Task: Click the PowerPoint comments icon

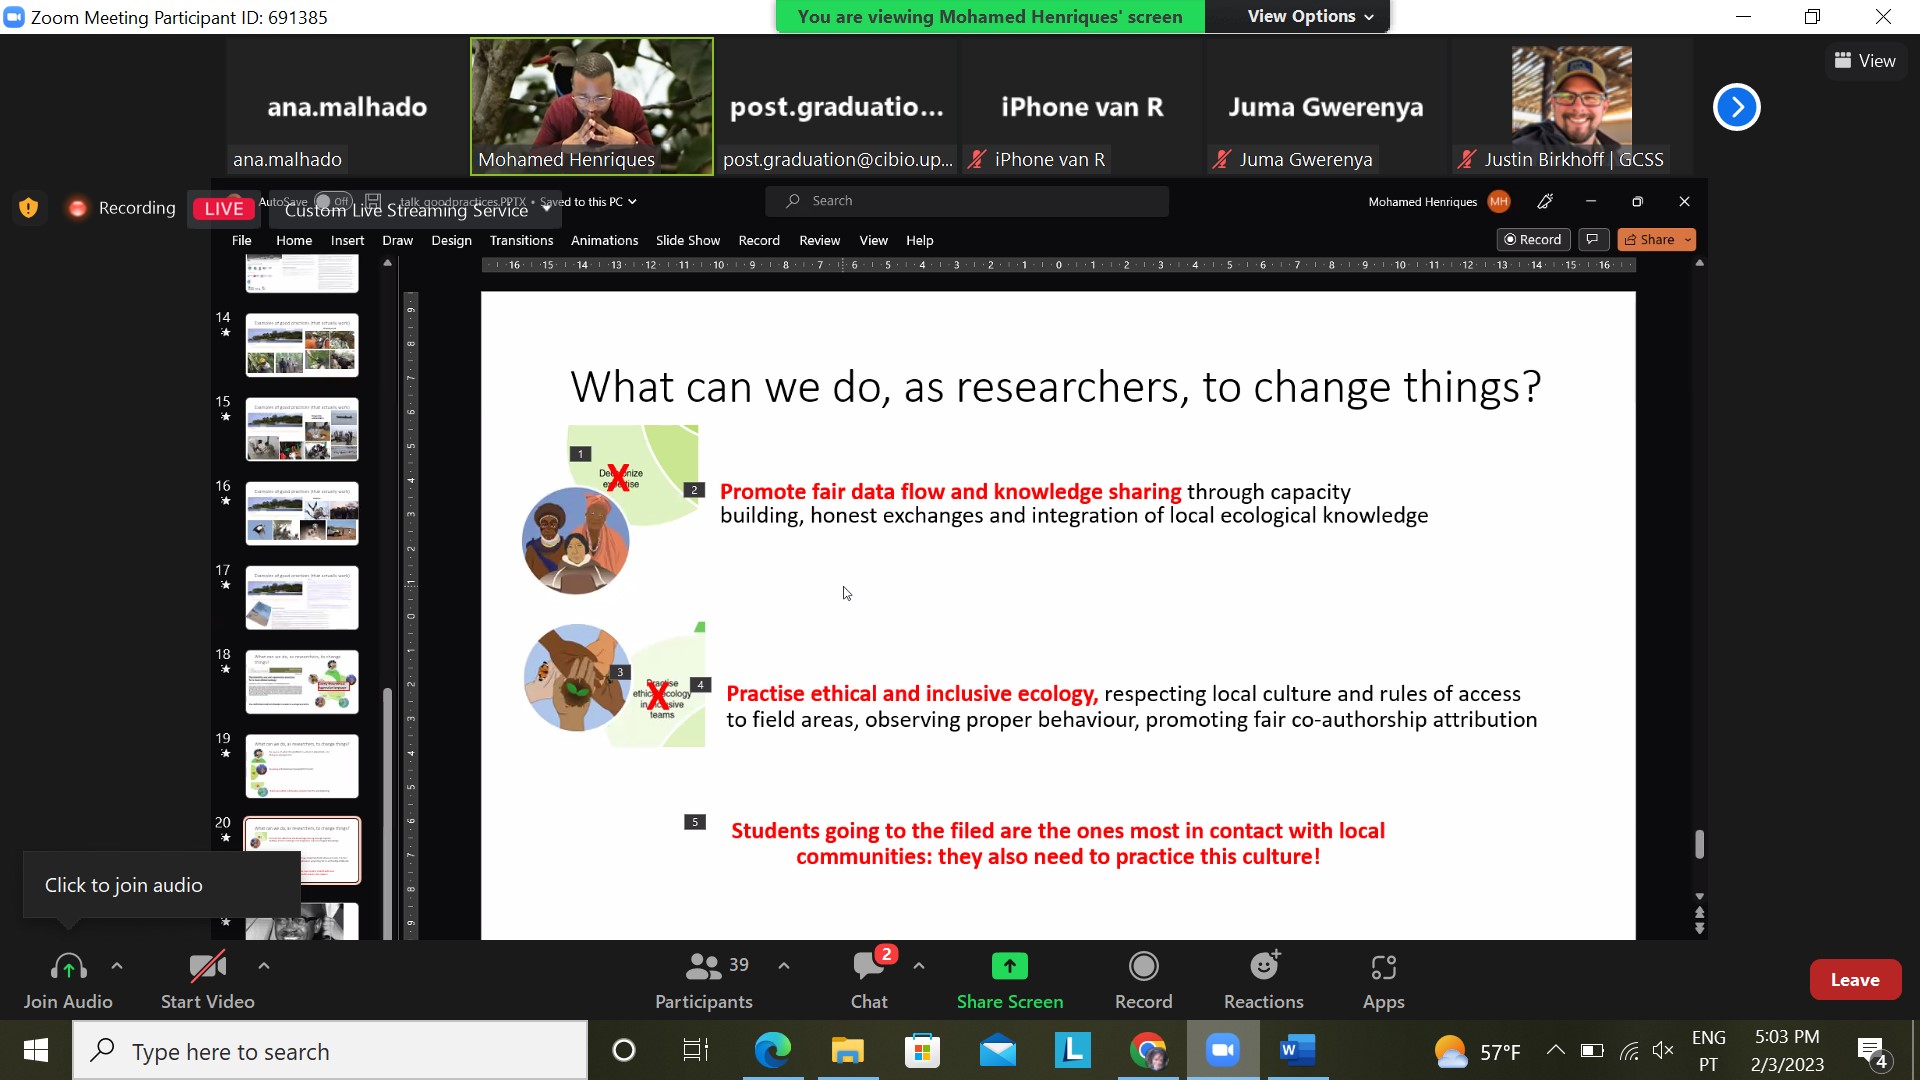Action: [x=1593, y=240]
